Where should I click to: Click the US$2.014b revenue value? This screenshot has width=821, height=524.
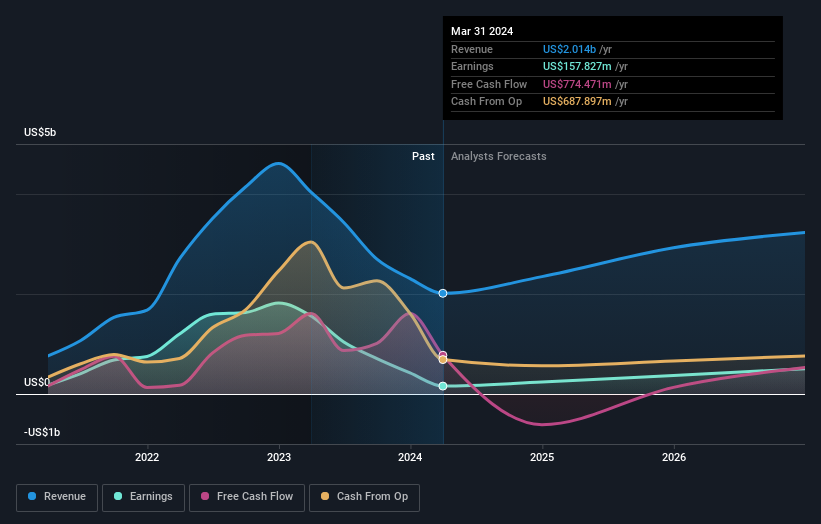(569, 49)
